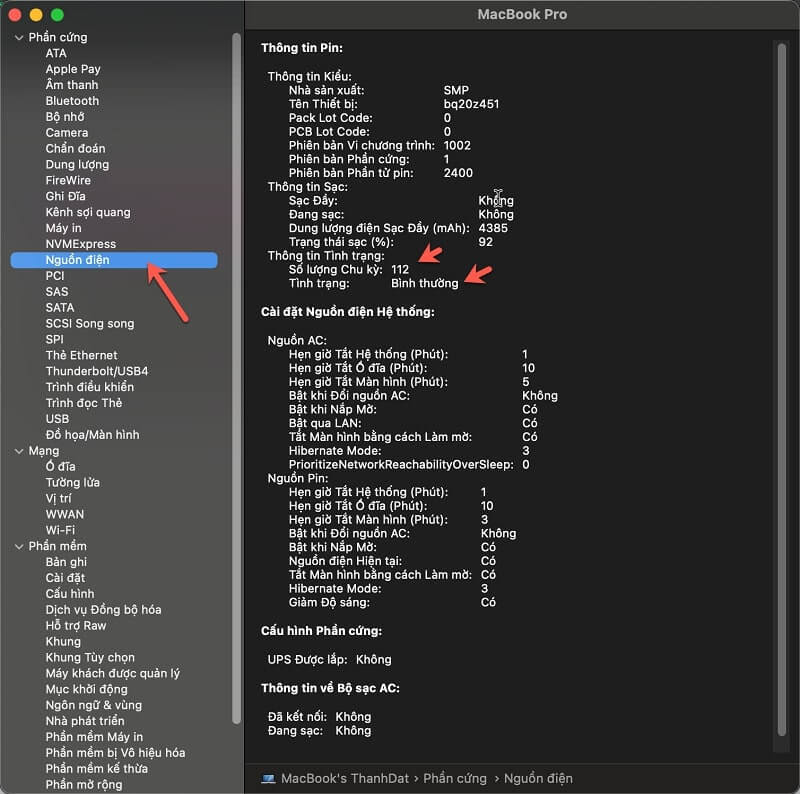Select Phần mềm Máy in item
The image size is (800, 794).
pos(94,737)
